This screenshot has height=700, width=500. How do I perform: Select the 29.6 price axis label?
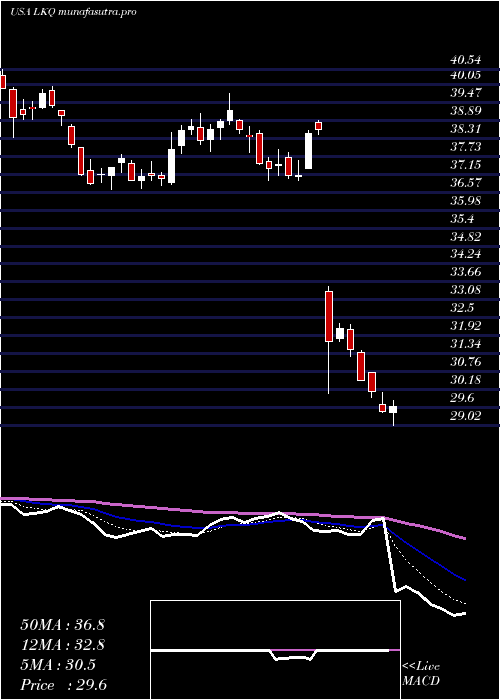pos(462,397)
